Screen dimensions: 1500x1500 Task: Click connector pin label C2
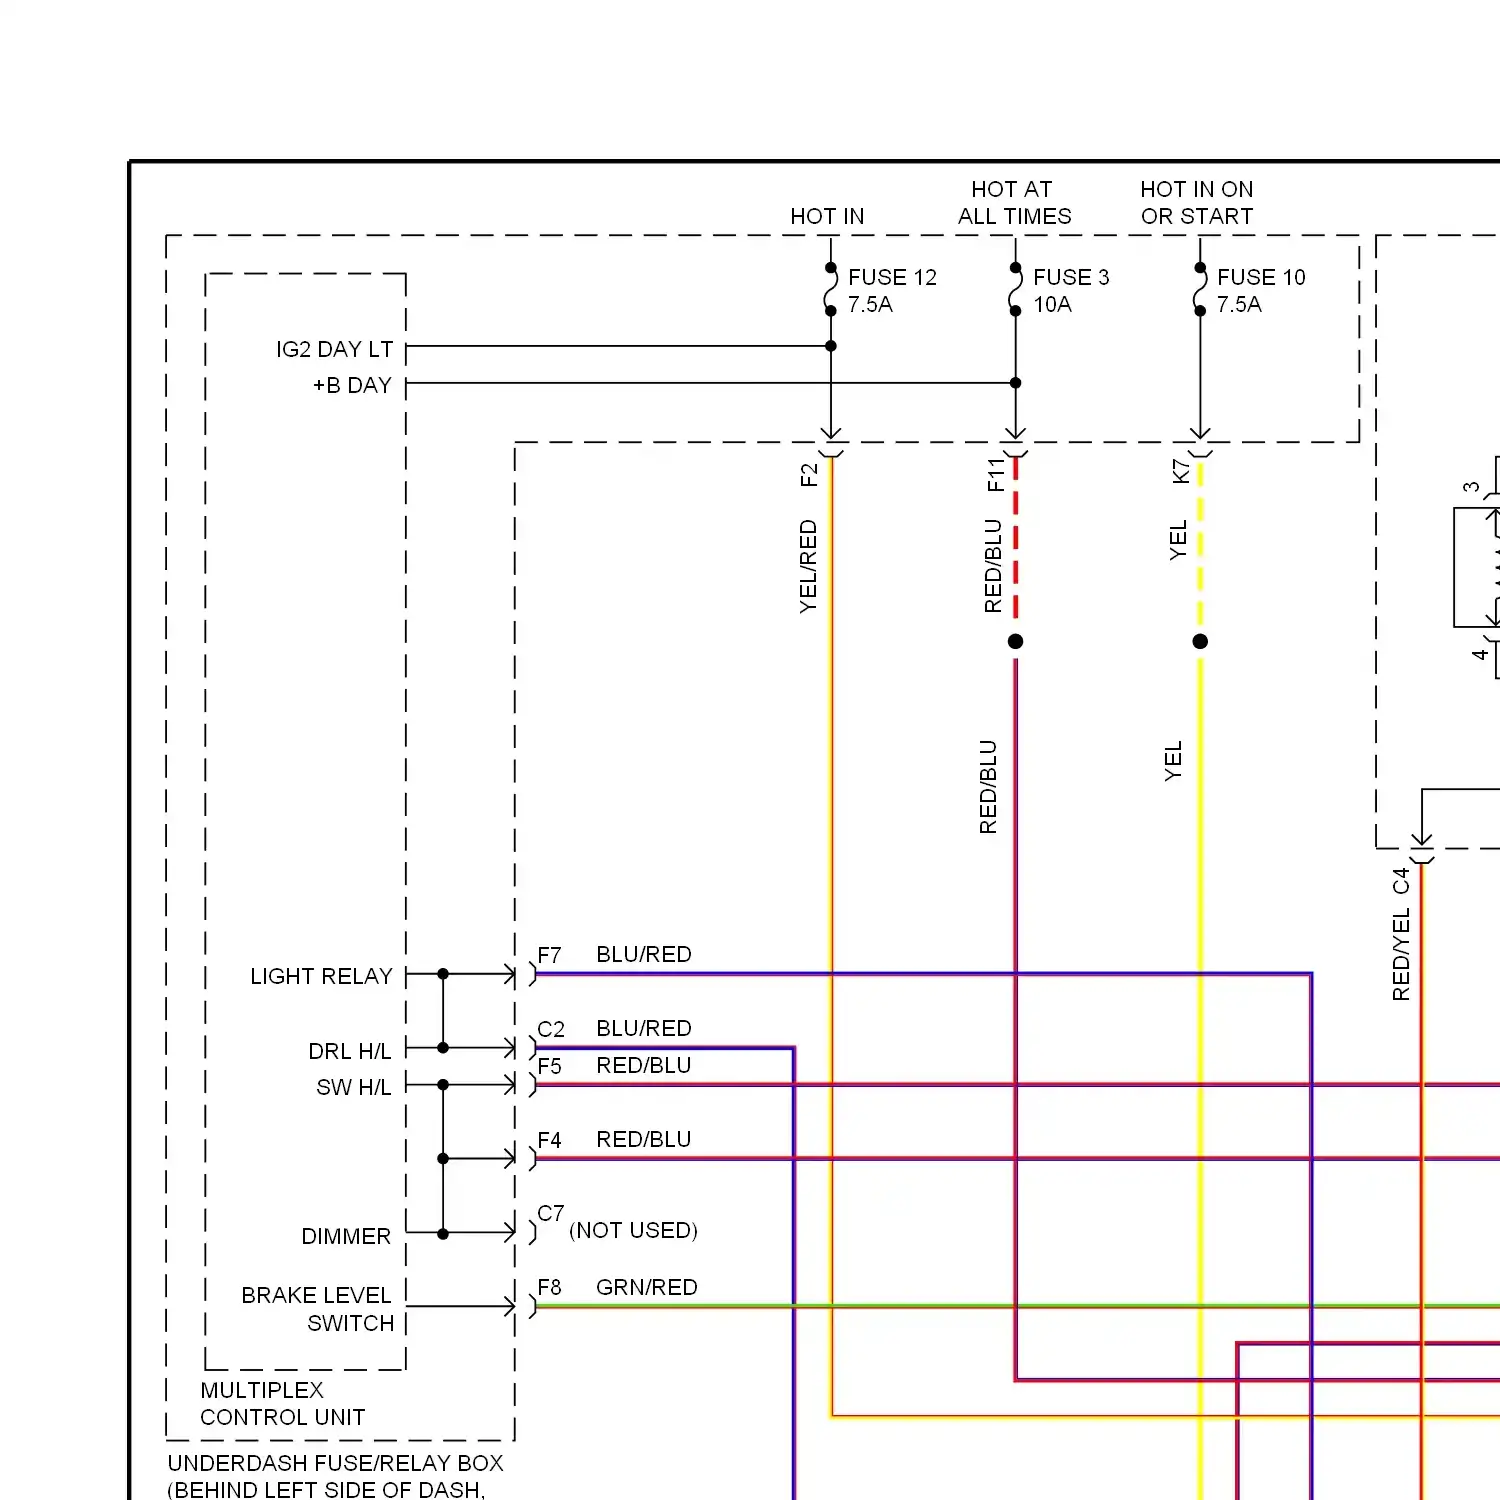click(551, 1029)
